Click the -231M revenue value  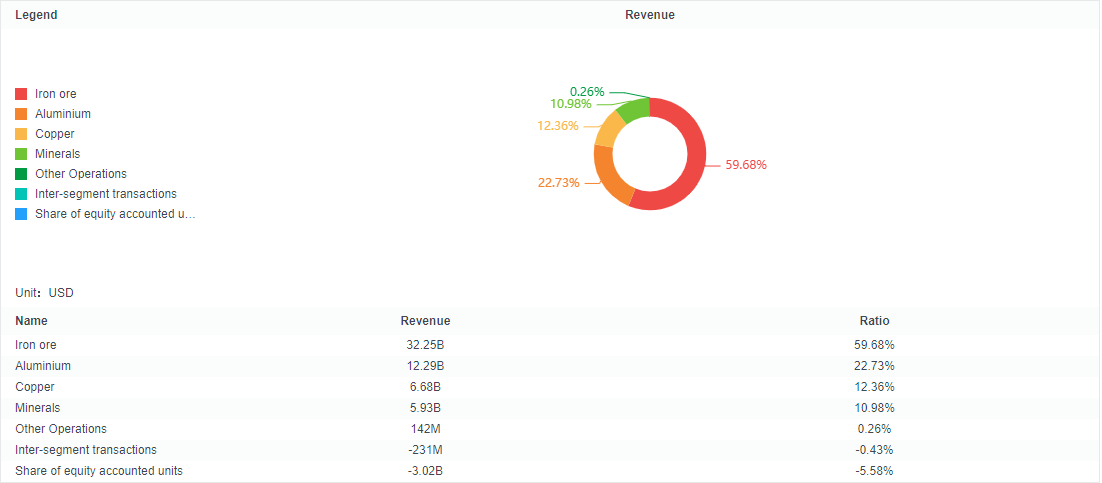click(425, 450)
